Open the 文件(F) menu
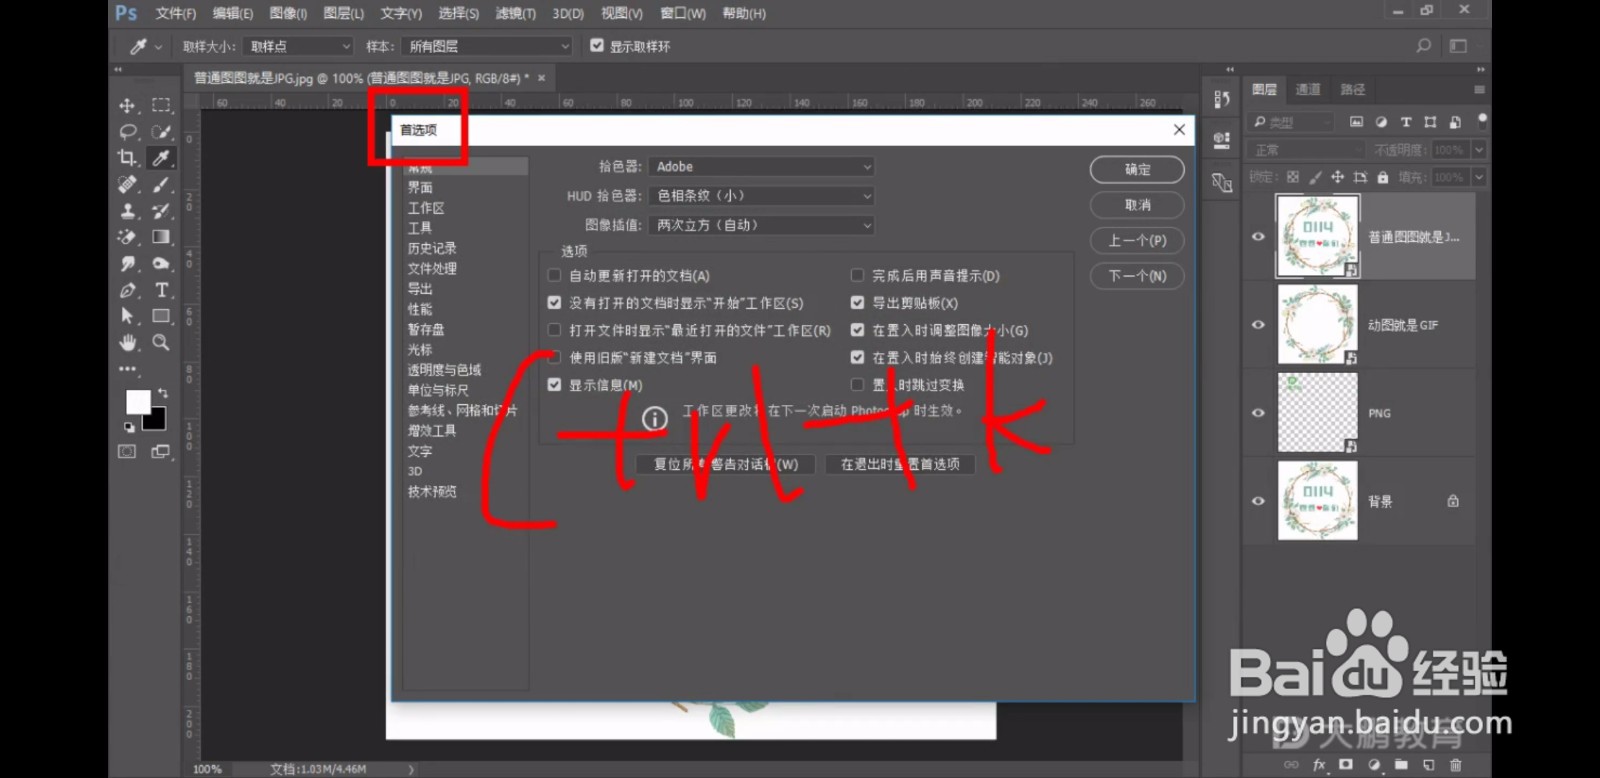Screen dimensions: 1600x778 click(x=176, y=13)
